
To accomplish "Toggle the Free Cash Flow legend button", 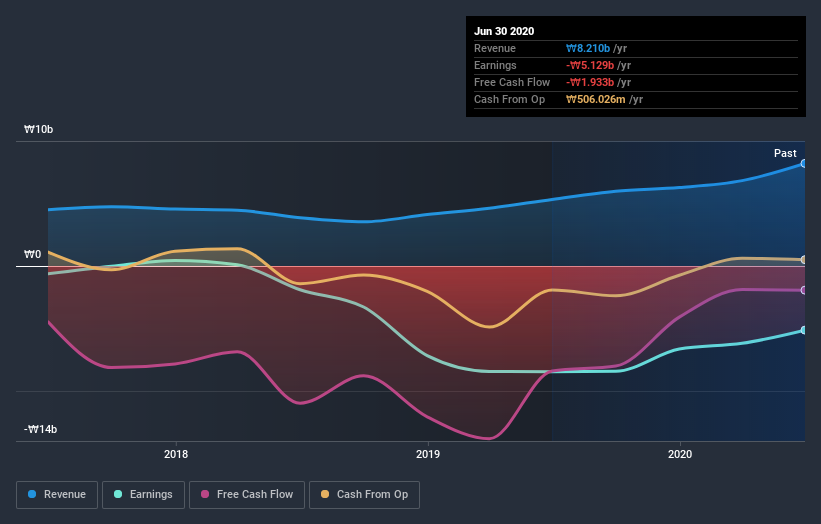I will [247, 495].
